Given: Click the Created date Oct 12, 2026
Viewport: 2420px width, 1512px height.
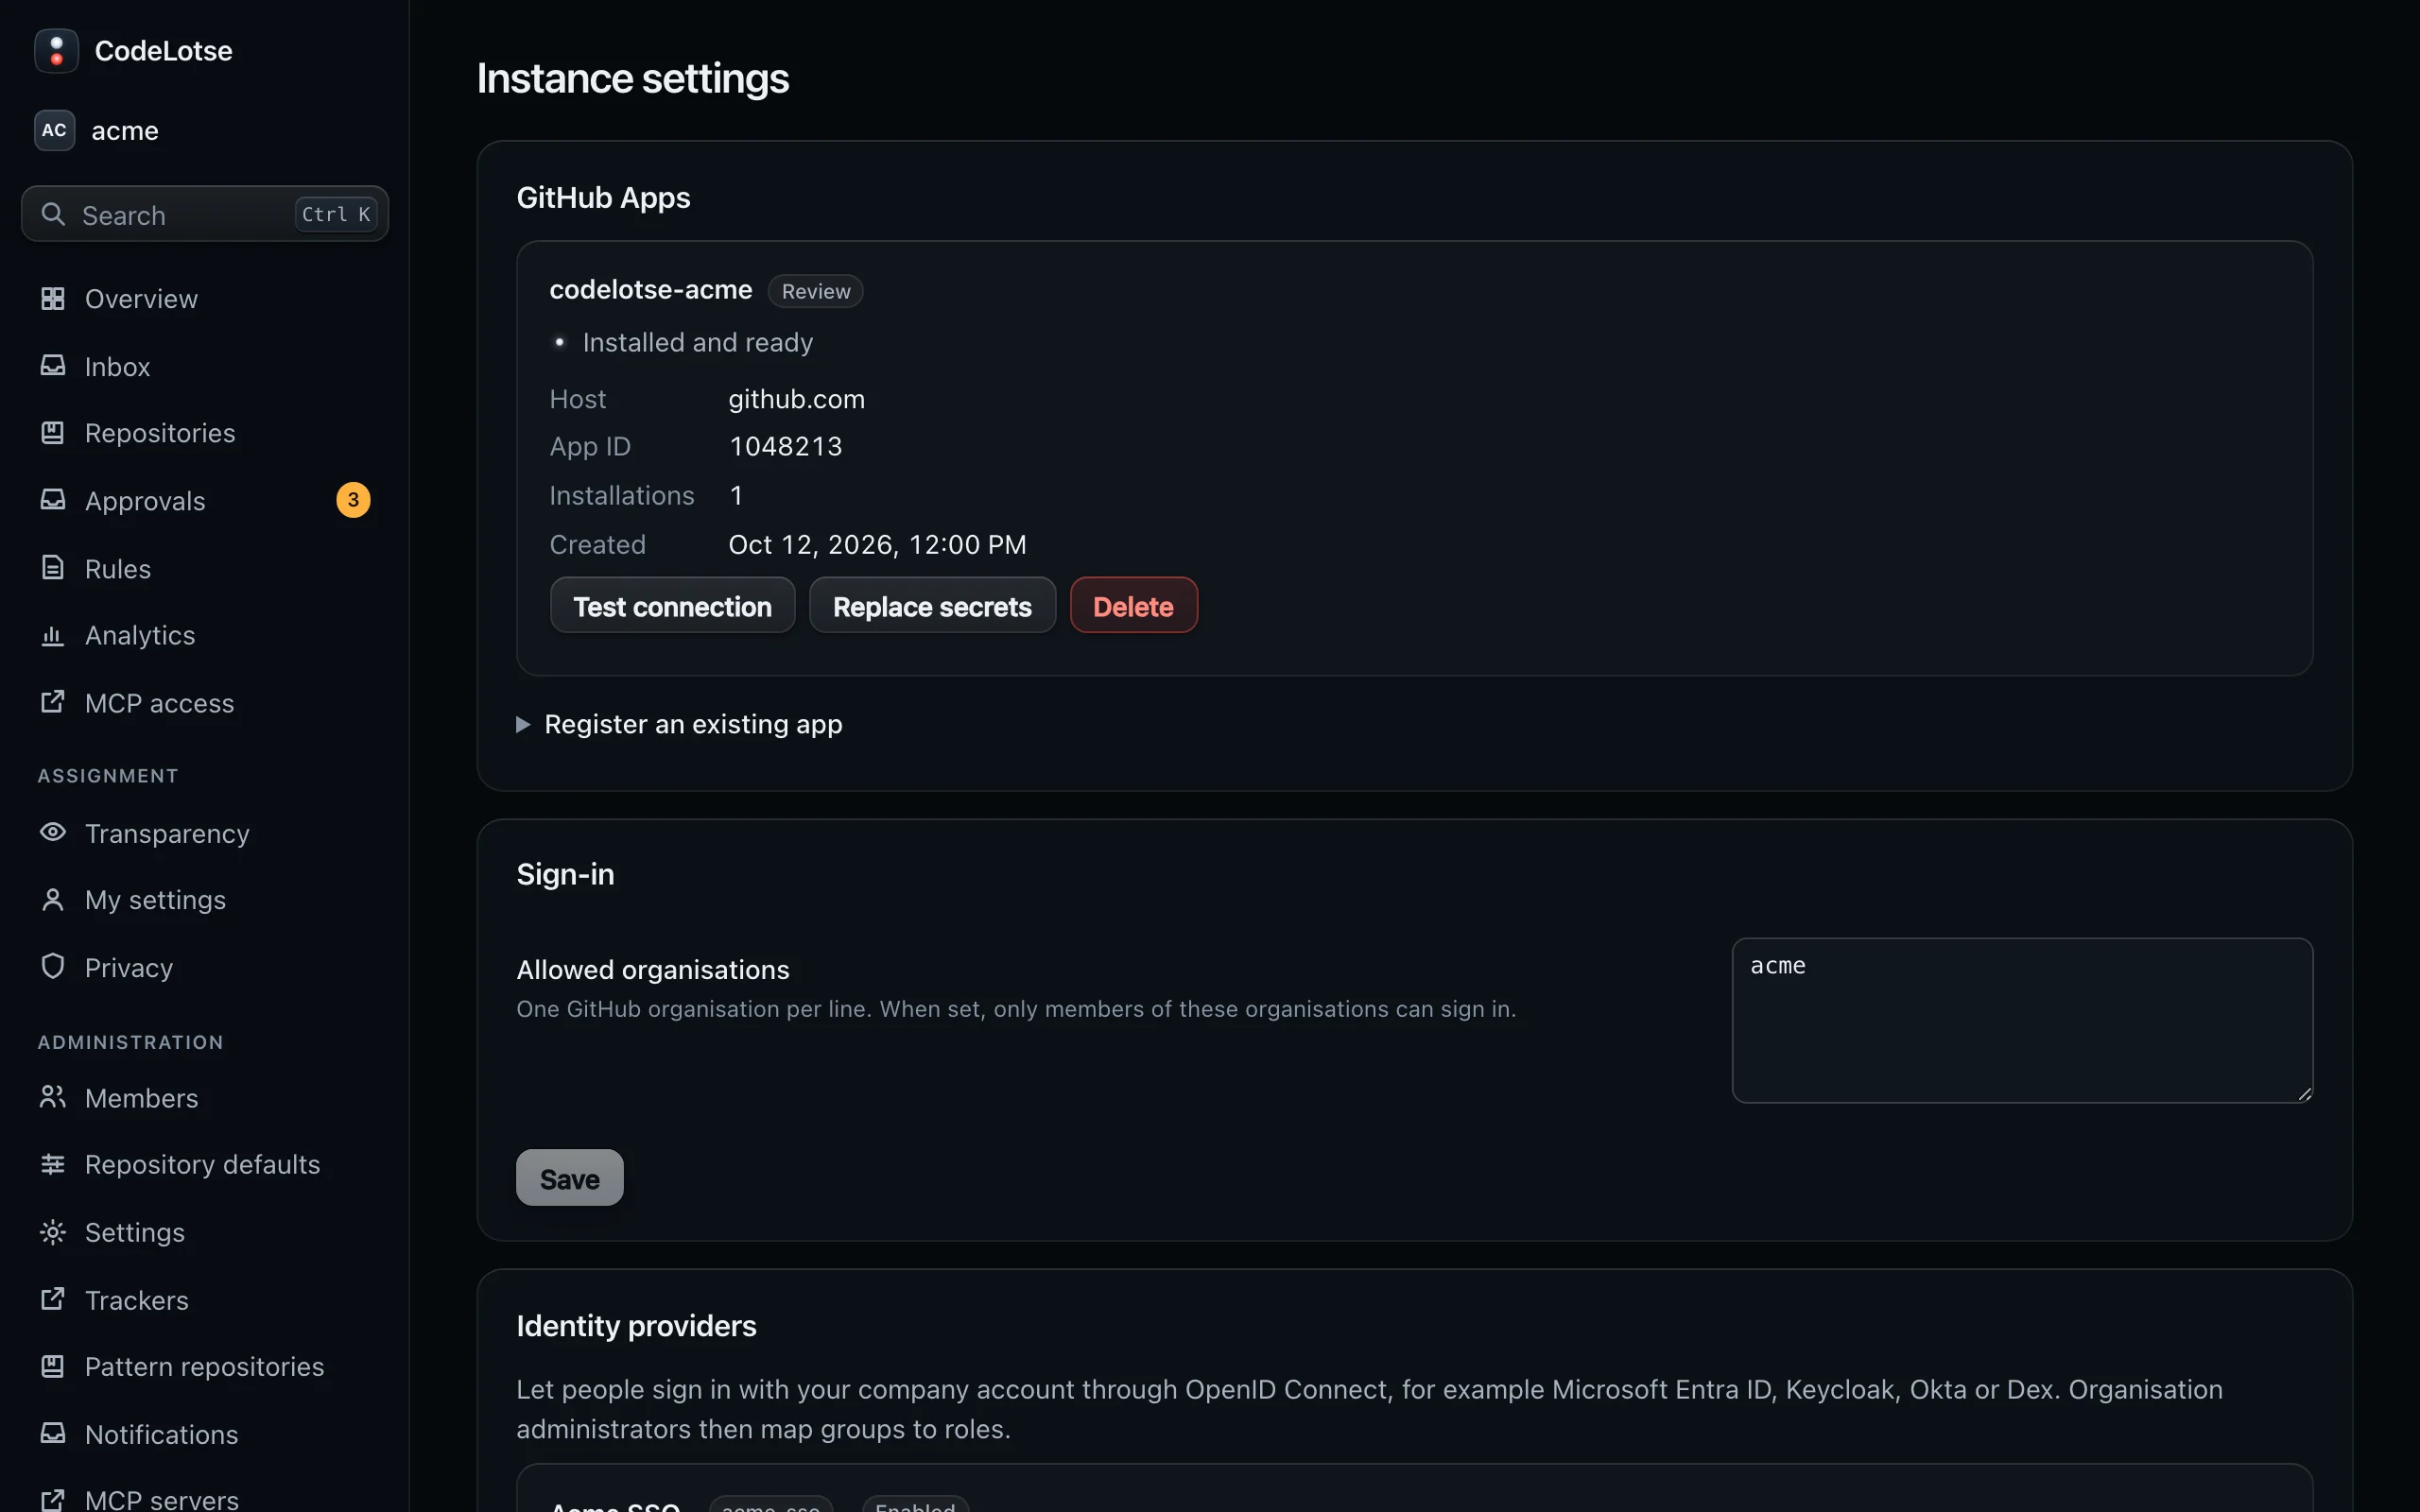Looking at the screenshot, I should coord(877,544).
